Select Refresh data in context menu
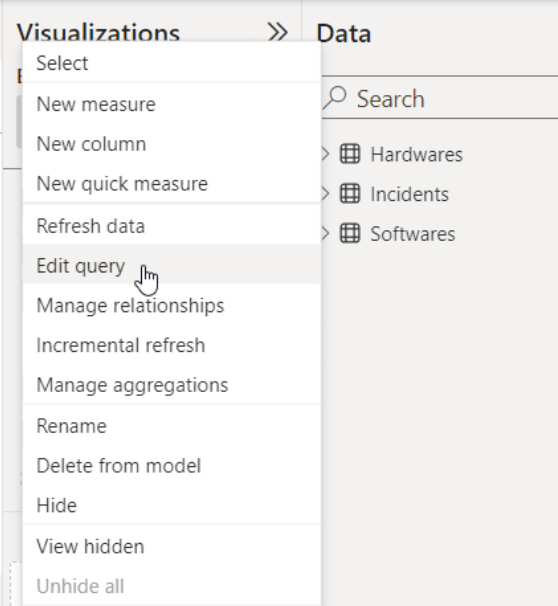This screenshot has width=558, height=606. (x=172, y=226)
